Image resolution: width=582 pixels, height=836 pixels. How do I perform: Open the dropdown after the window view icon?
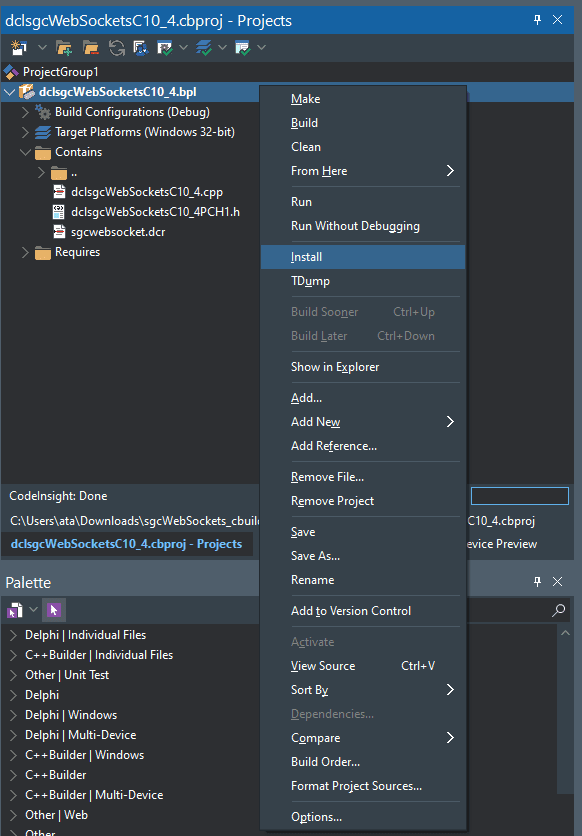point(261,47)
